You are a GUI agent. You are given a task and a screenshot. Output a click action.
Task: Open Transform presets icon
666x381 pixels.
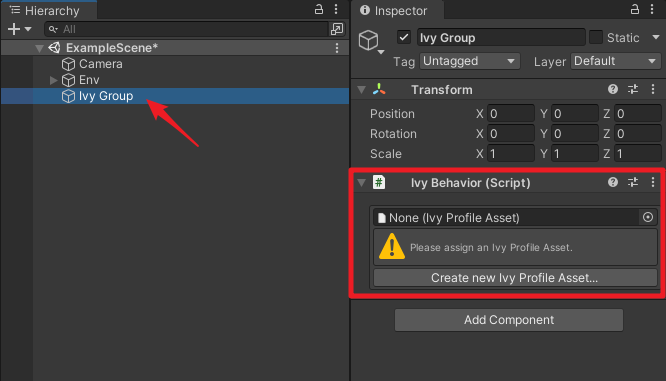633,89
